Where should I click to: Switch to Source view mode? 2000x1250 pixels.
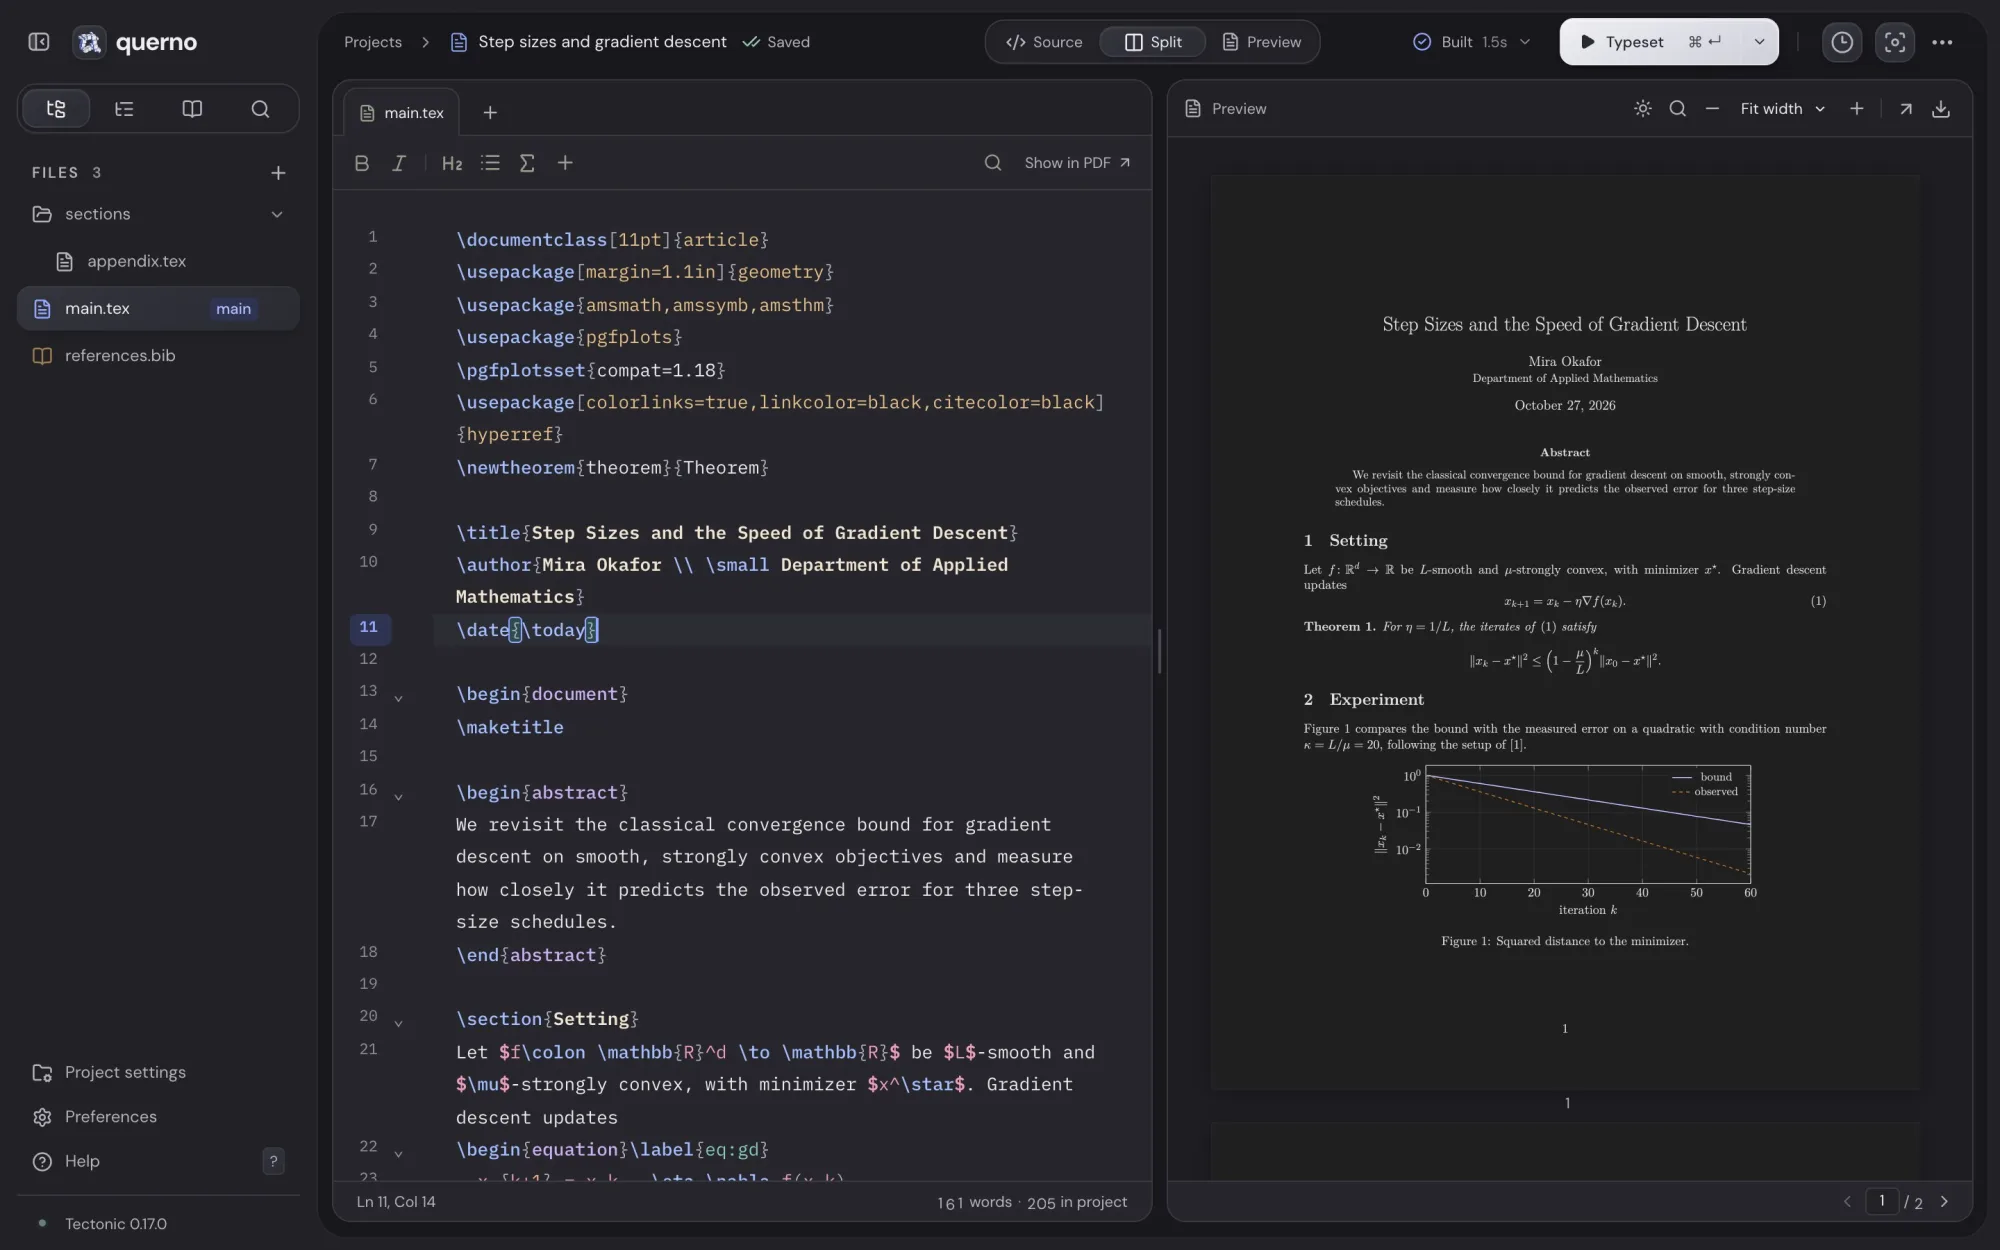pyautogui.click(x=1044, y=42)
